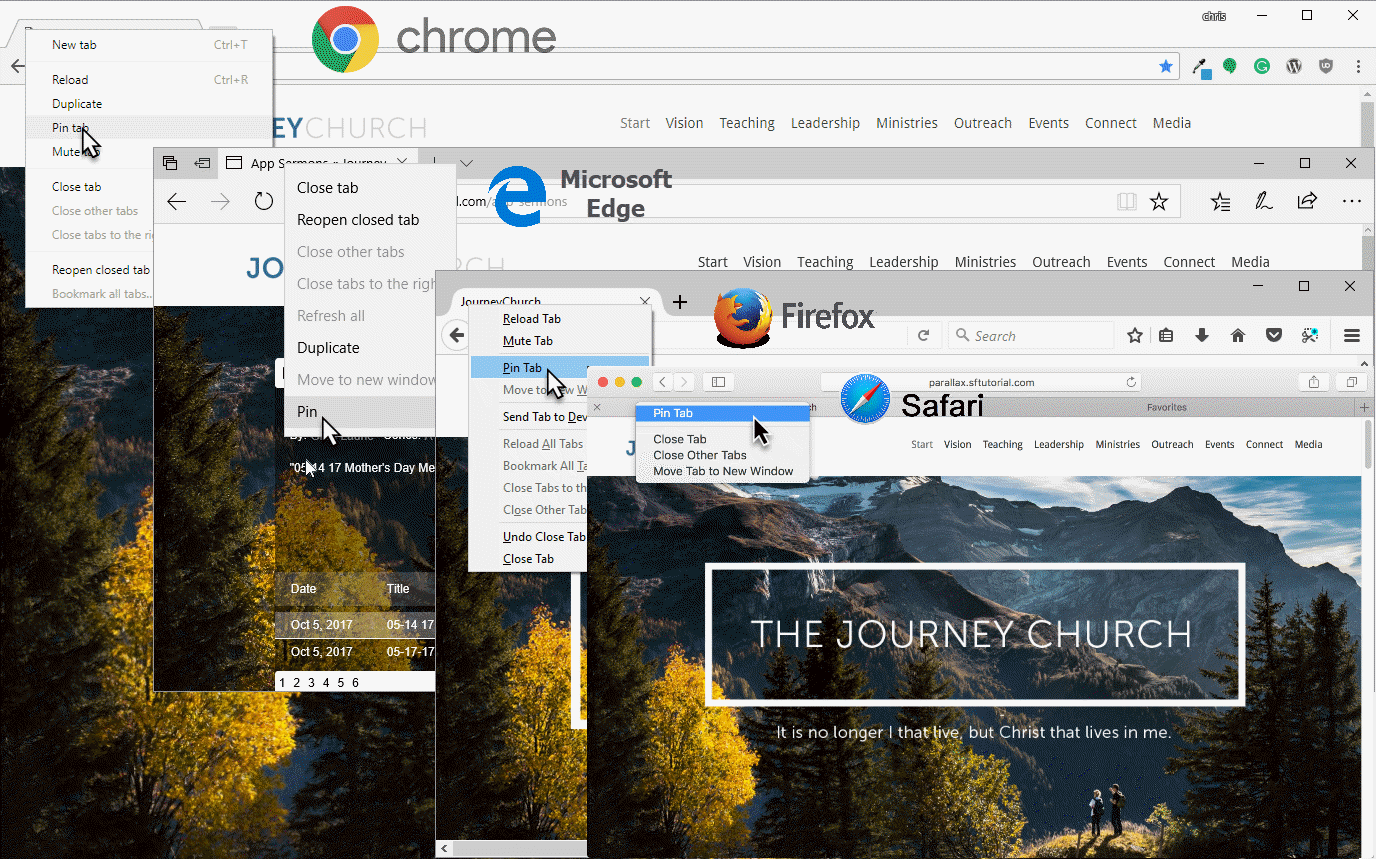The height and width of the screenshot is (859, 1376).
Task: Click the Chrome bookmark star icon
Action: point(1166,66)
